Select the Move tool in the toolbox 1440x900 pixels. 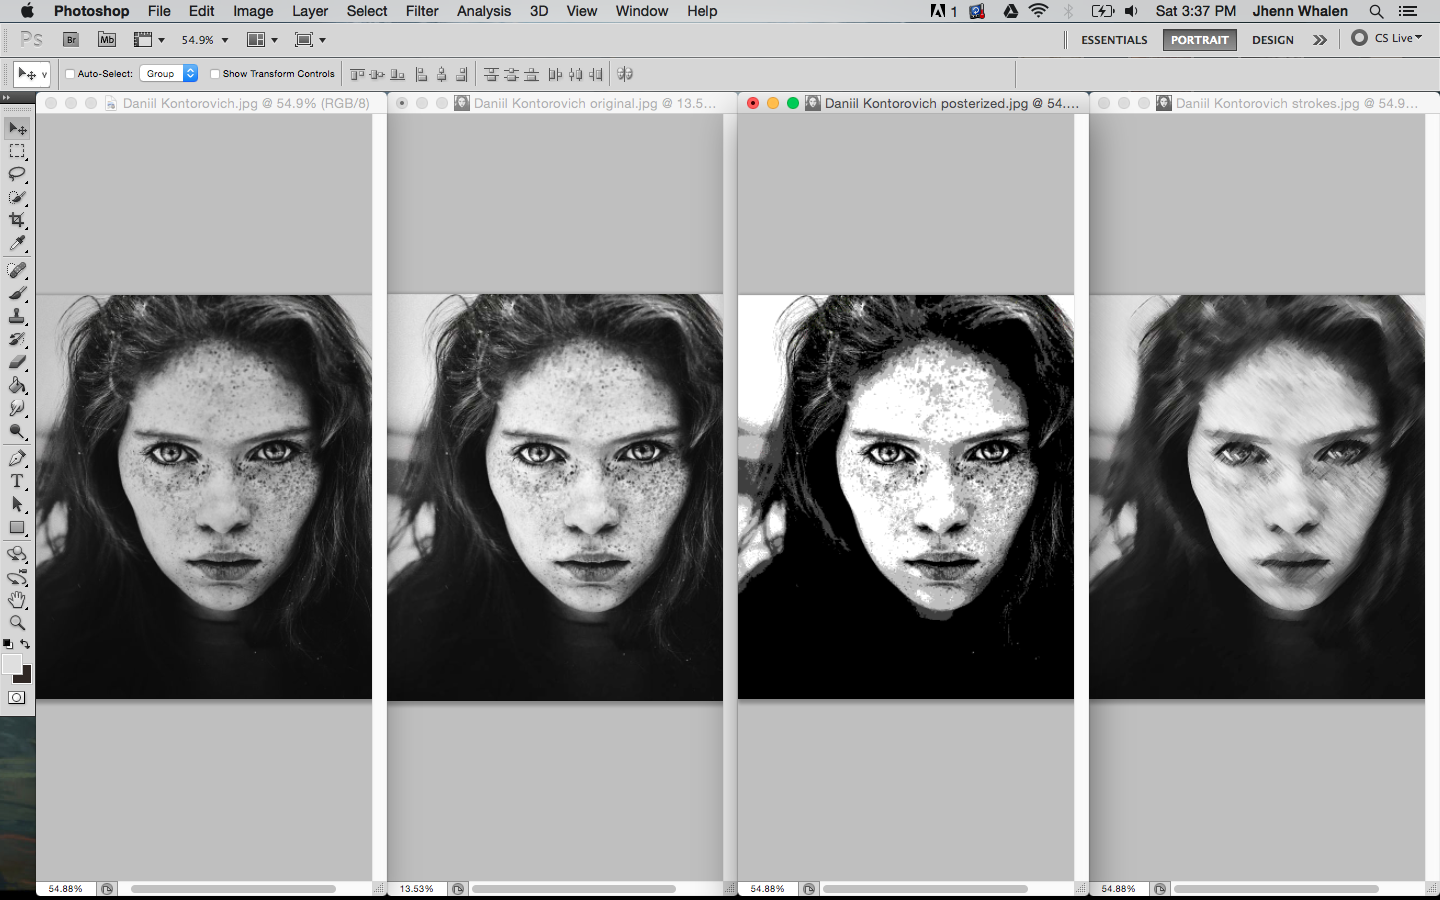click(x=17, y=129)
